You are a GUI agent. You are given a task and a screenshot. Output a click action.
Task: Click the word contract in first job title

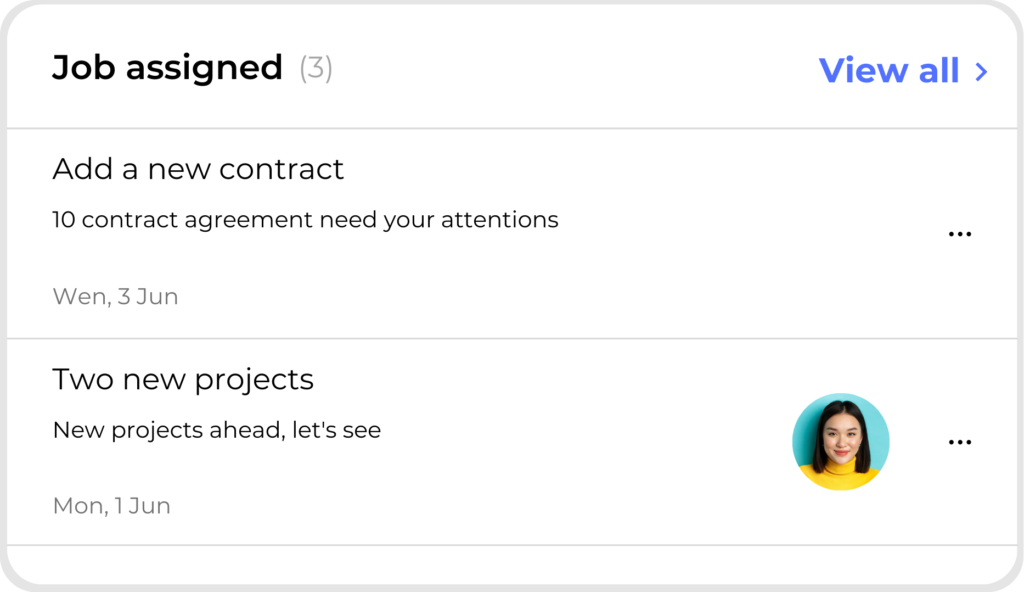pyautogui.click(x=281, y=169)
